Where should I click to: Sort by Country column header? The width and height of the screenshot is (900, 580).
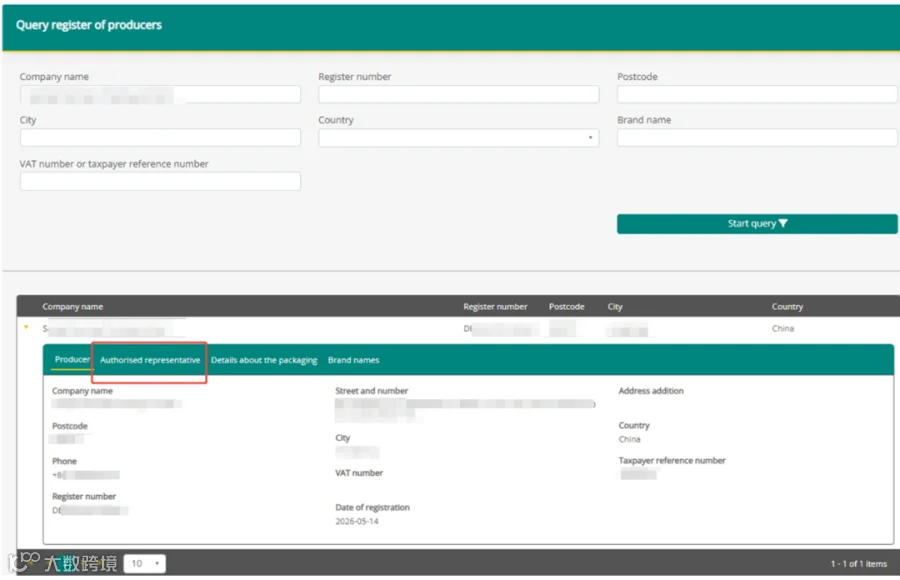(x=787, y=307)
